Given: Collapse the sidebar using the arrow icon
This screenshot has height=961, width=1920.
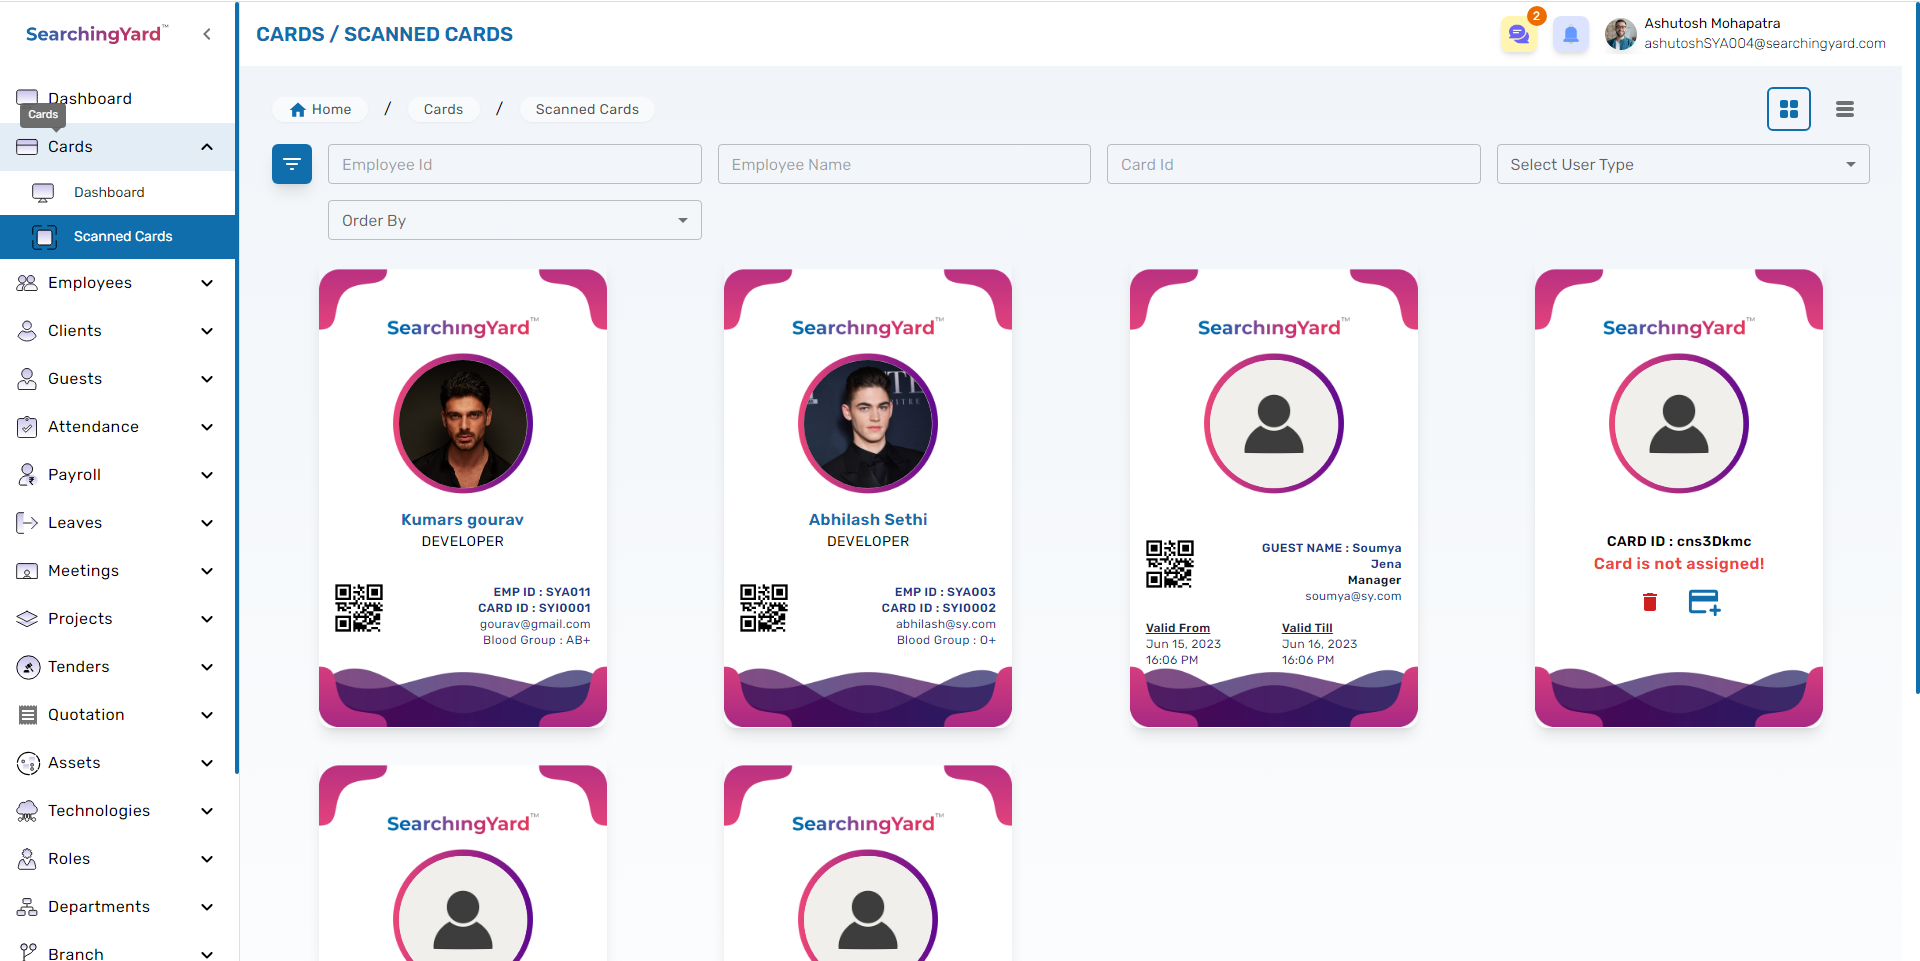Looking at the screenshot, I should pyautogui.click(x=207, y=34).
